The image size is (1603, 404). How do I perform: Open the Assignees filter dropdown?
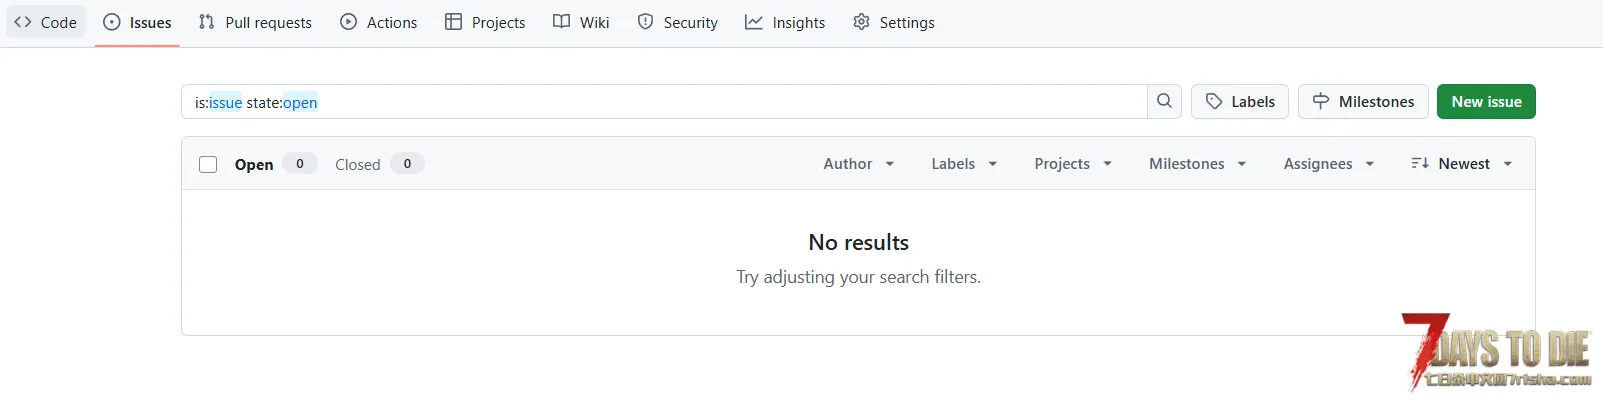1329,164
